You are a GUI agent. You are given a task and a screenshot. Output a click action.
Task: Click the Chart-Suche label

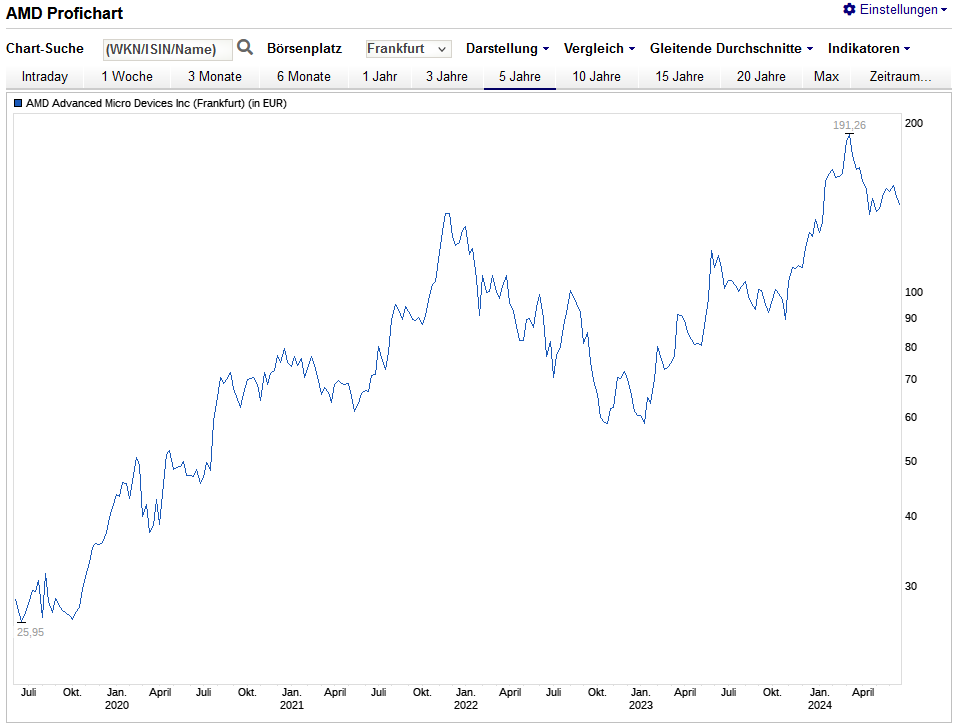click(x=45, y=48)
